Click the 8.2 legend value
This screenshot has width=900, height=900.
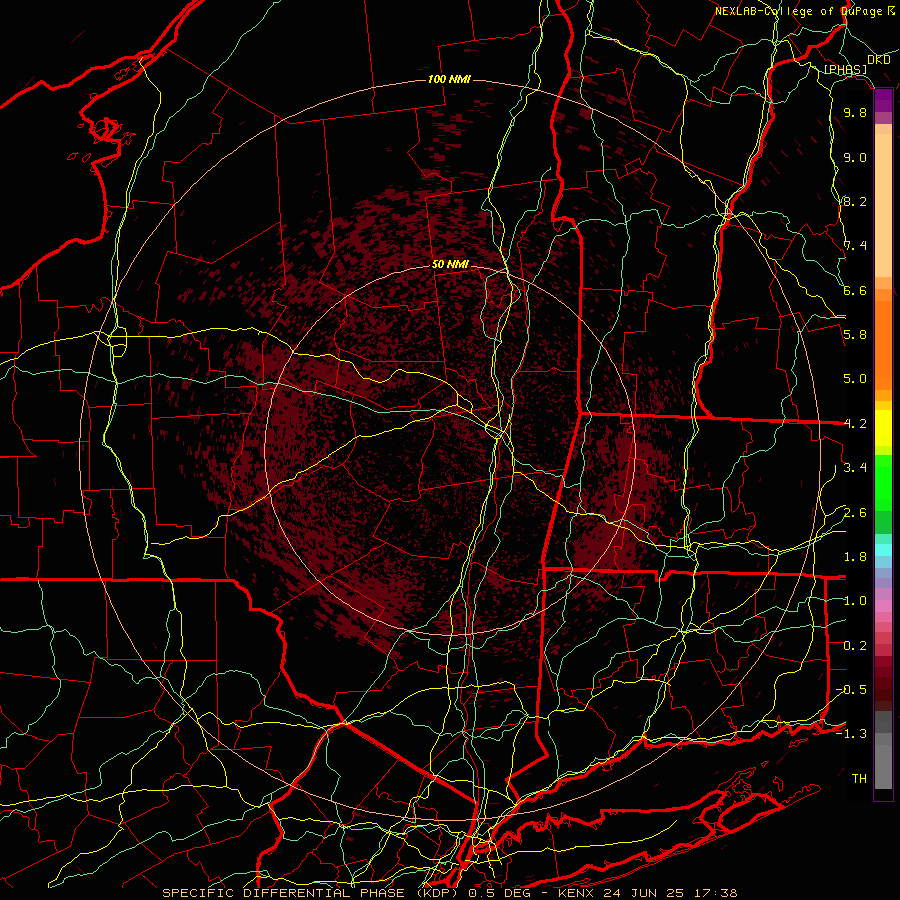click(x=855, y=201)
